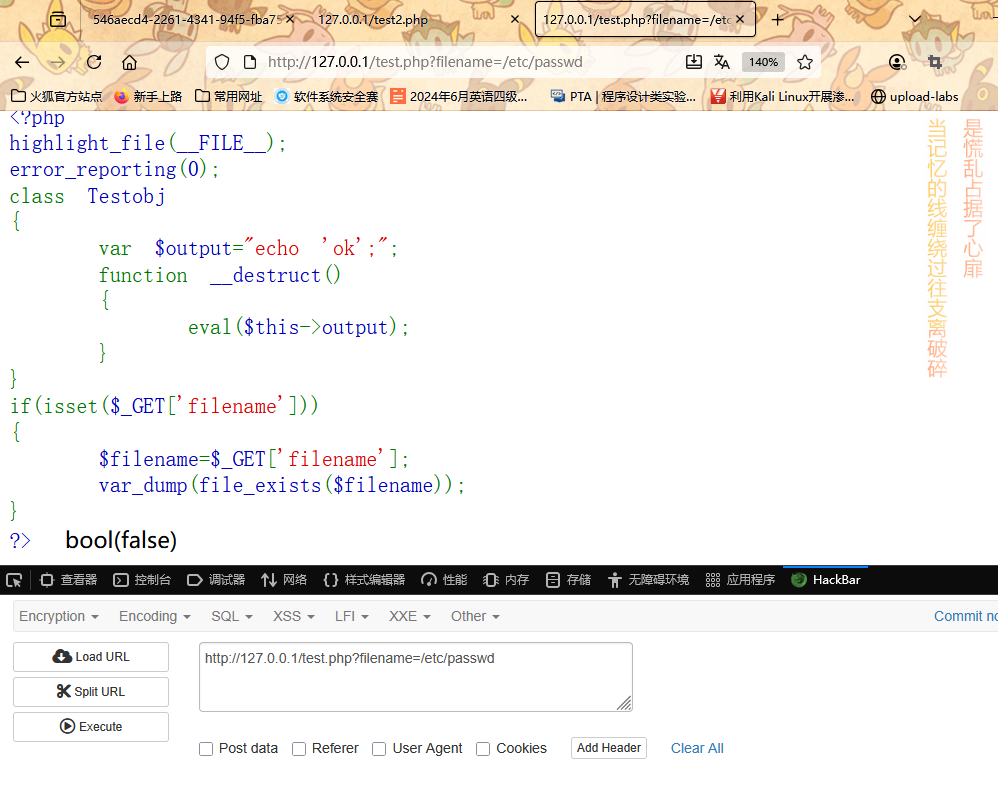Click the Clear All link
The image size is (998, 800).
(697, 748)
